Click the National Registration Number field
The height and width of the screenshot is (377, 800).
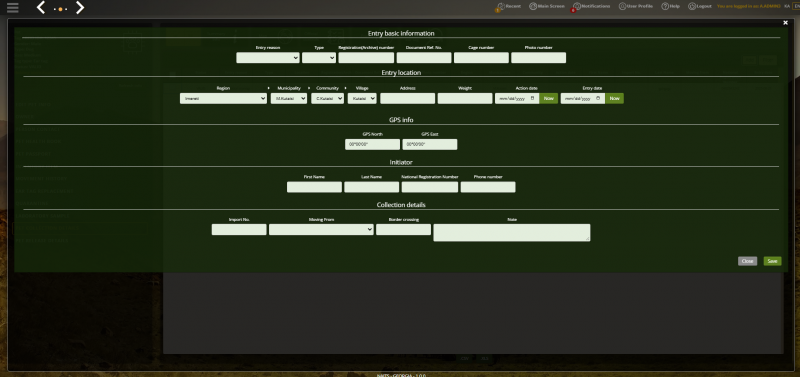430,187
